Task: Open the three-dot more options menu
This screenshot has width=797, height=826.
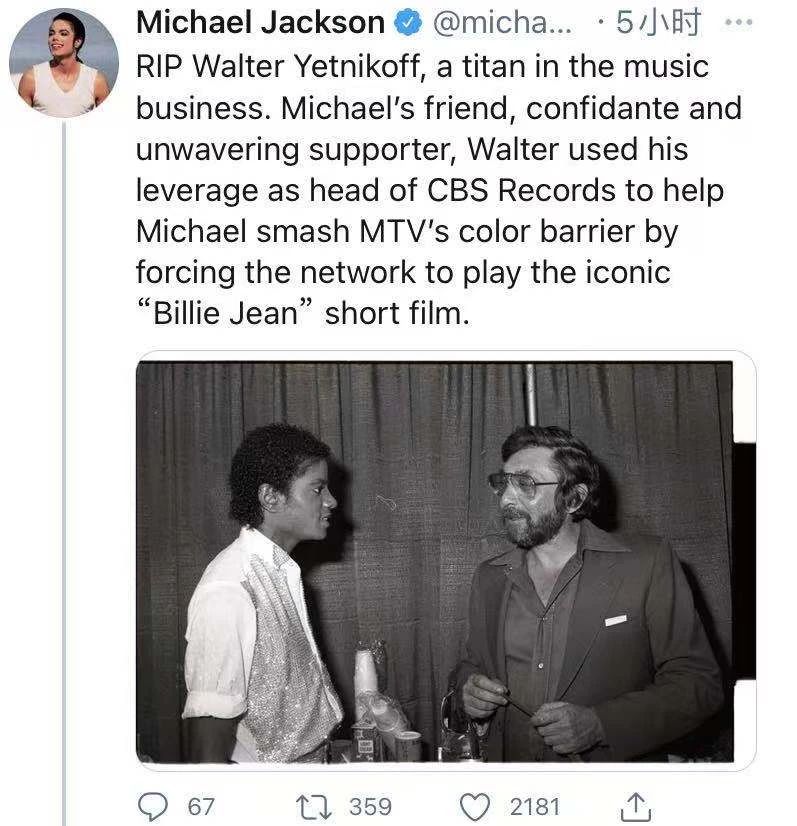Action: click(736, 22)
